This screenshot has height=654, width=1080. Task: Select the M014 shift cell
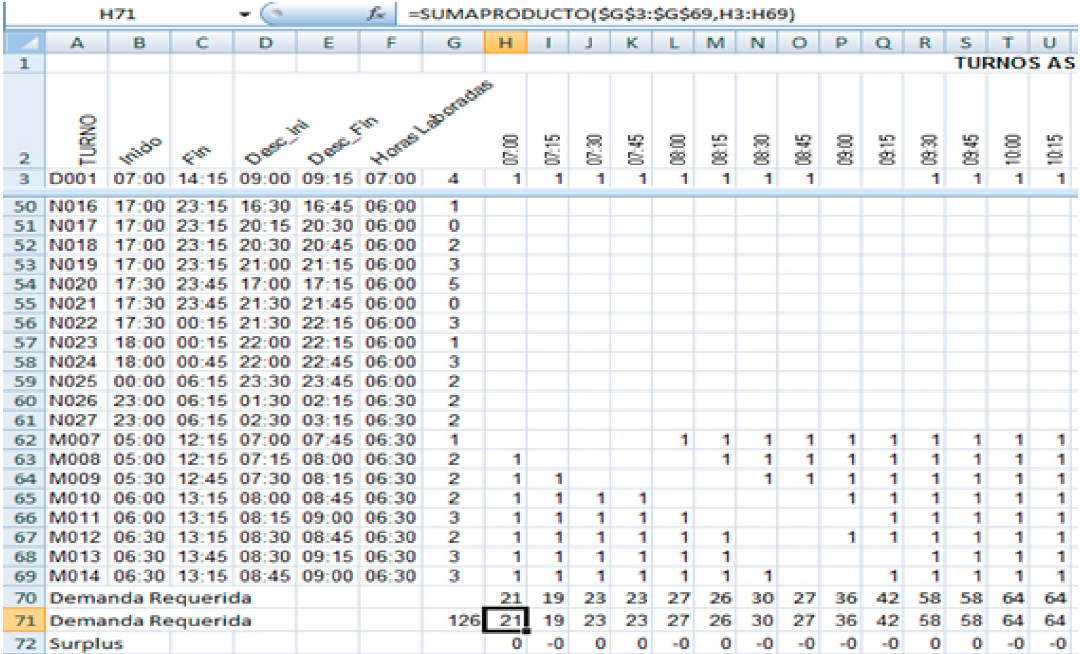tap(70, 575)
